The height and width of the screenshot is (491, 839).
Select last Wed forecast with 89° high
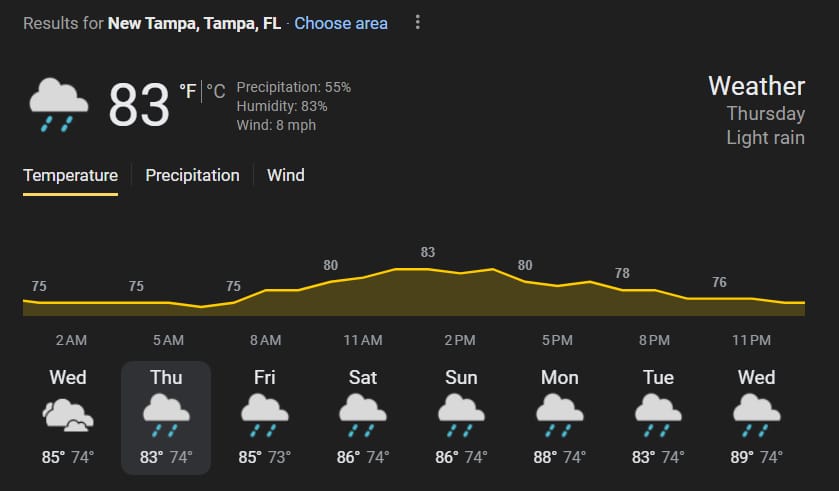(757, 418)
